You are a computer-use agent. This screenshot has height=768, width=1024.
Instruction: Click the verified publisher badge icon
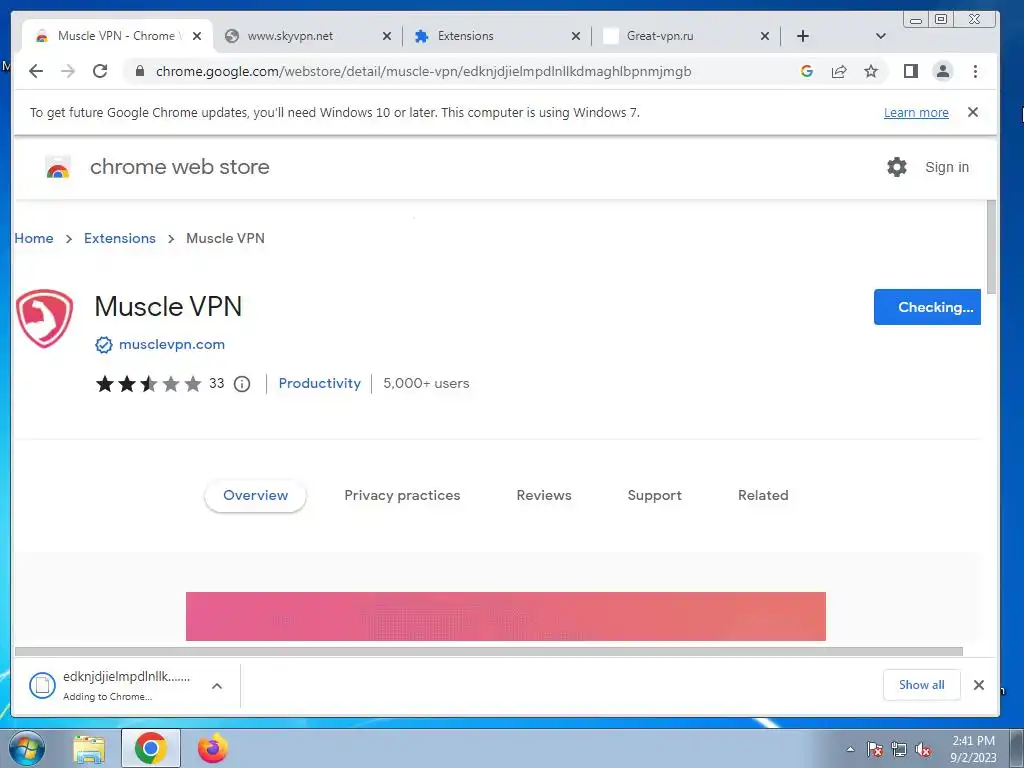[104, 345]
